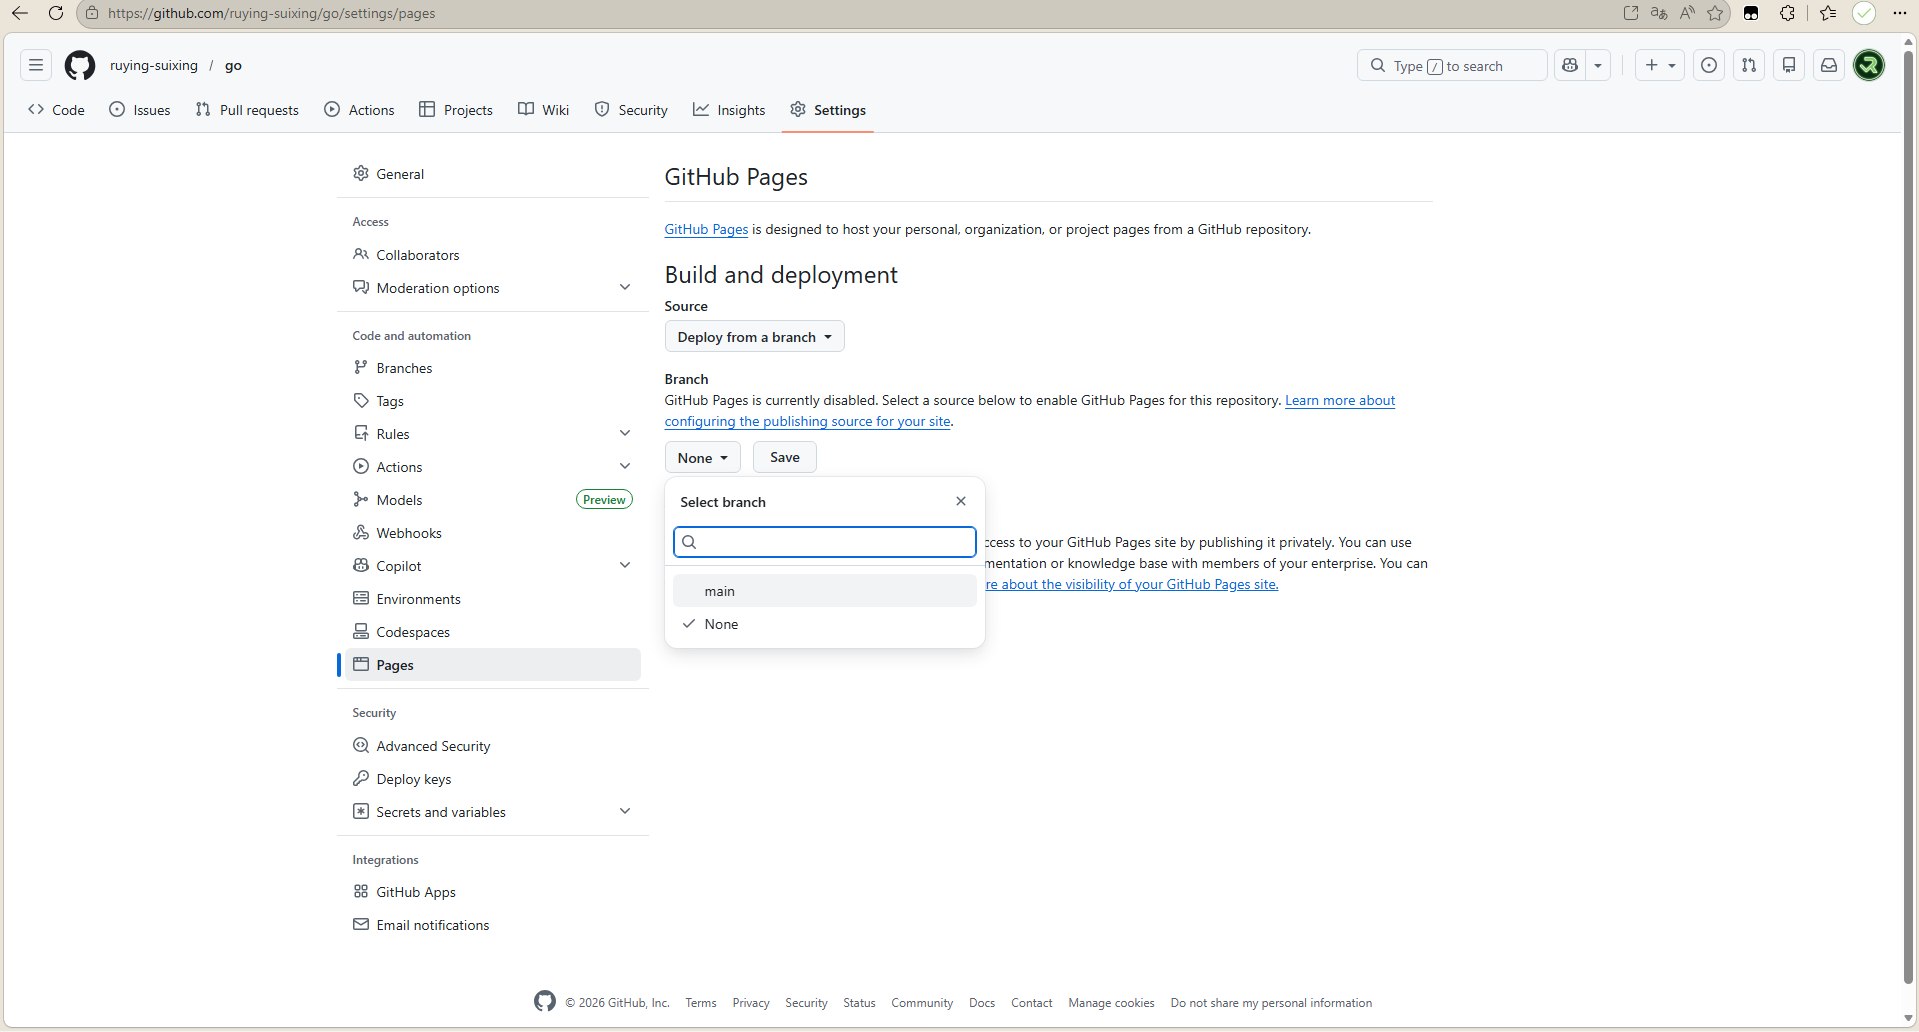
Task: Click the GitHub logo in the footer
Action: pos(545,1001)
